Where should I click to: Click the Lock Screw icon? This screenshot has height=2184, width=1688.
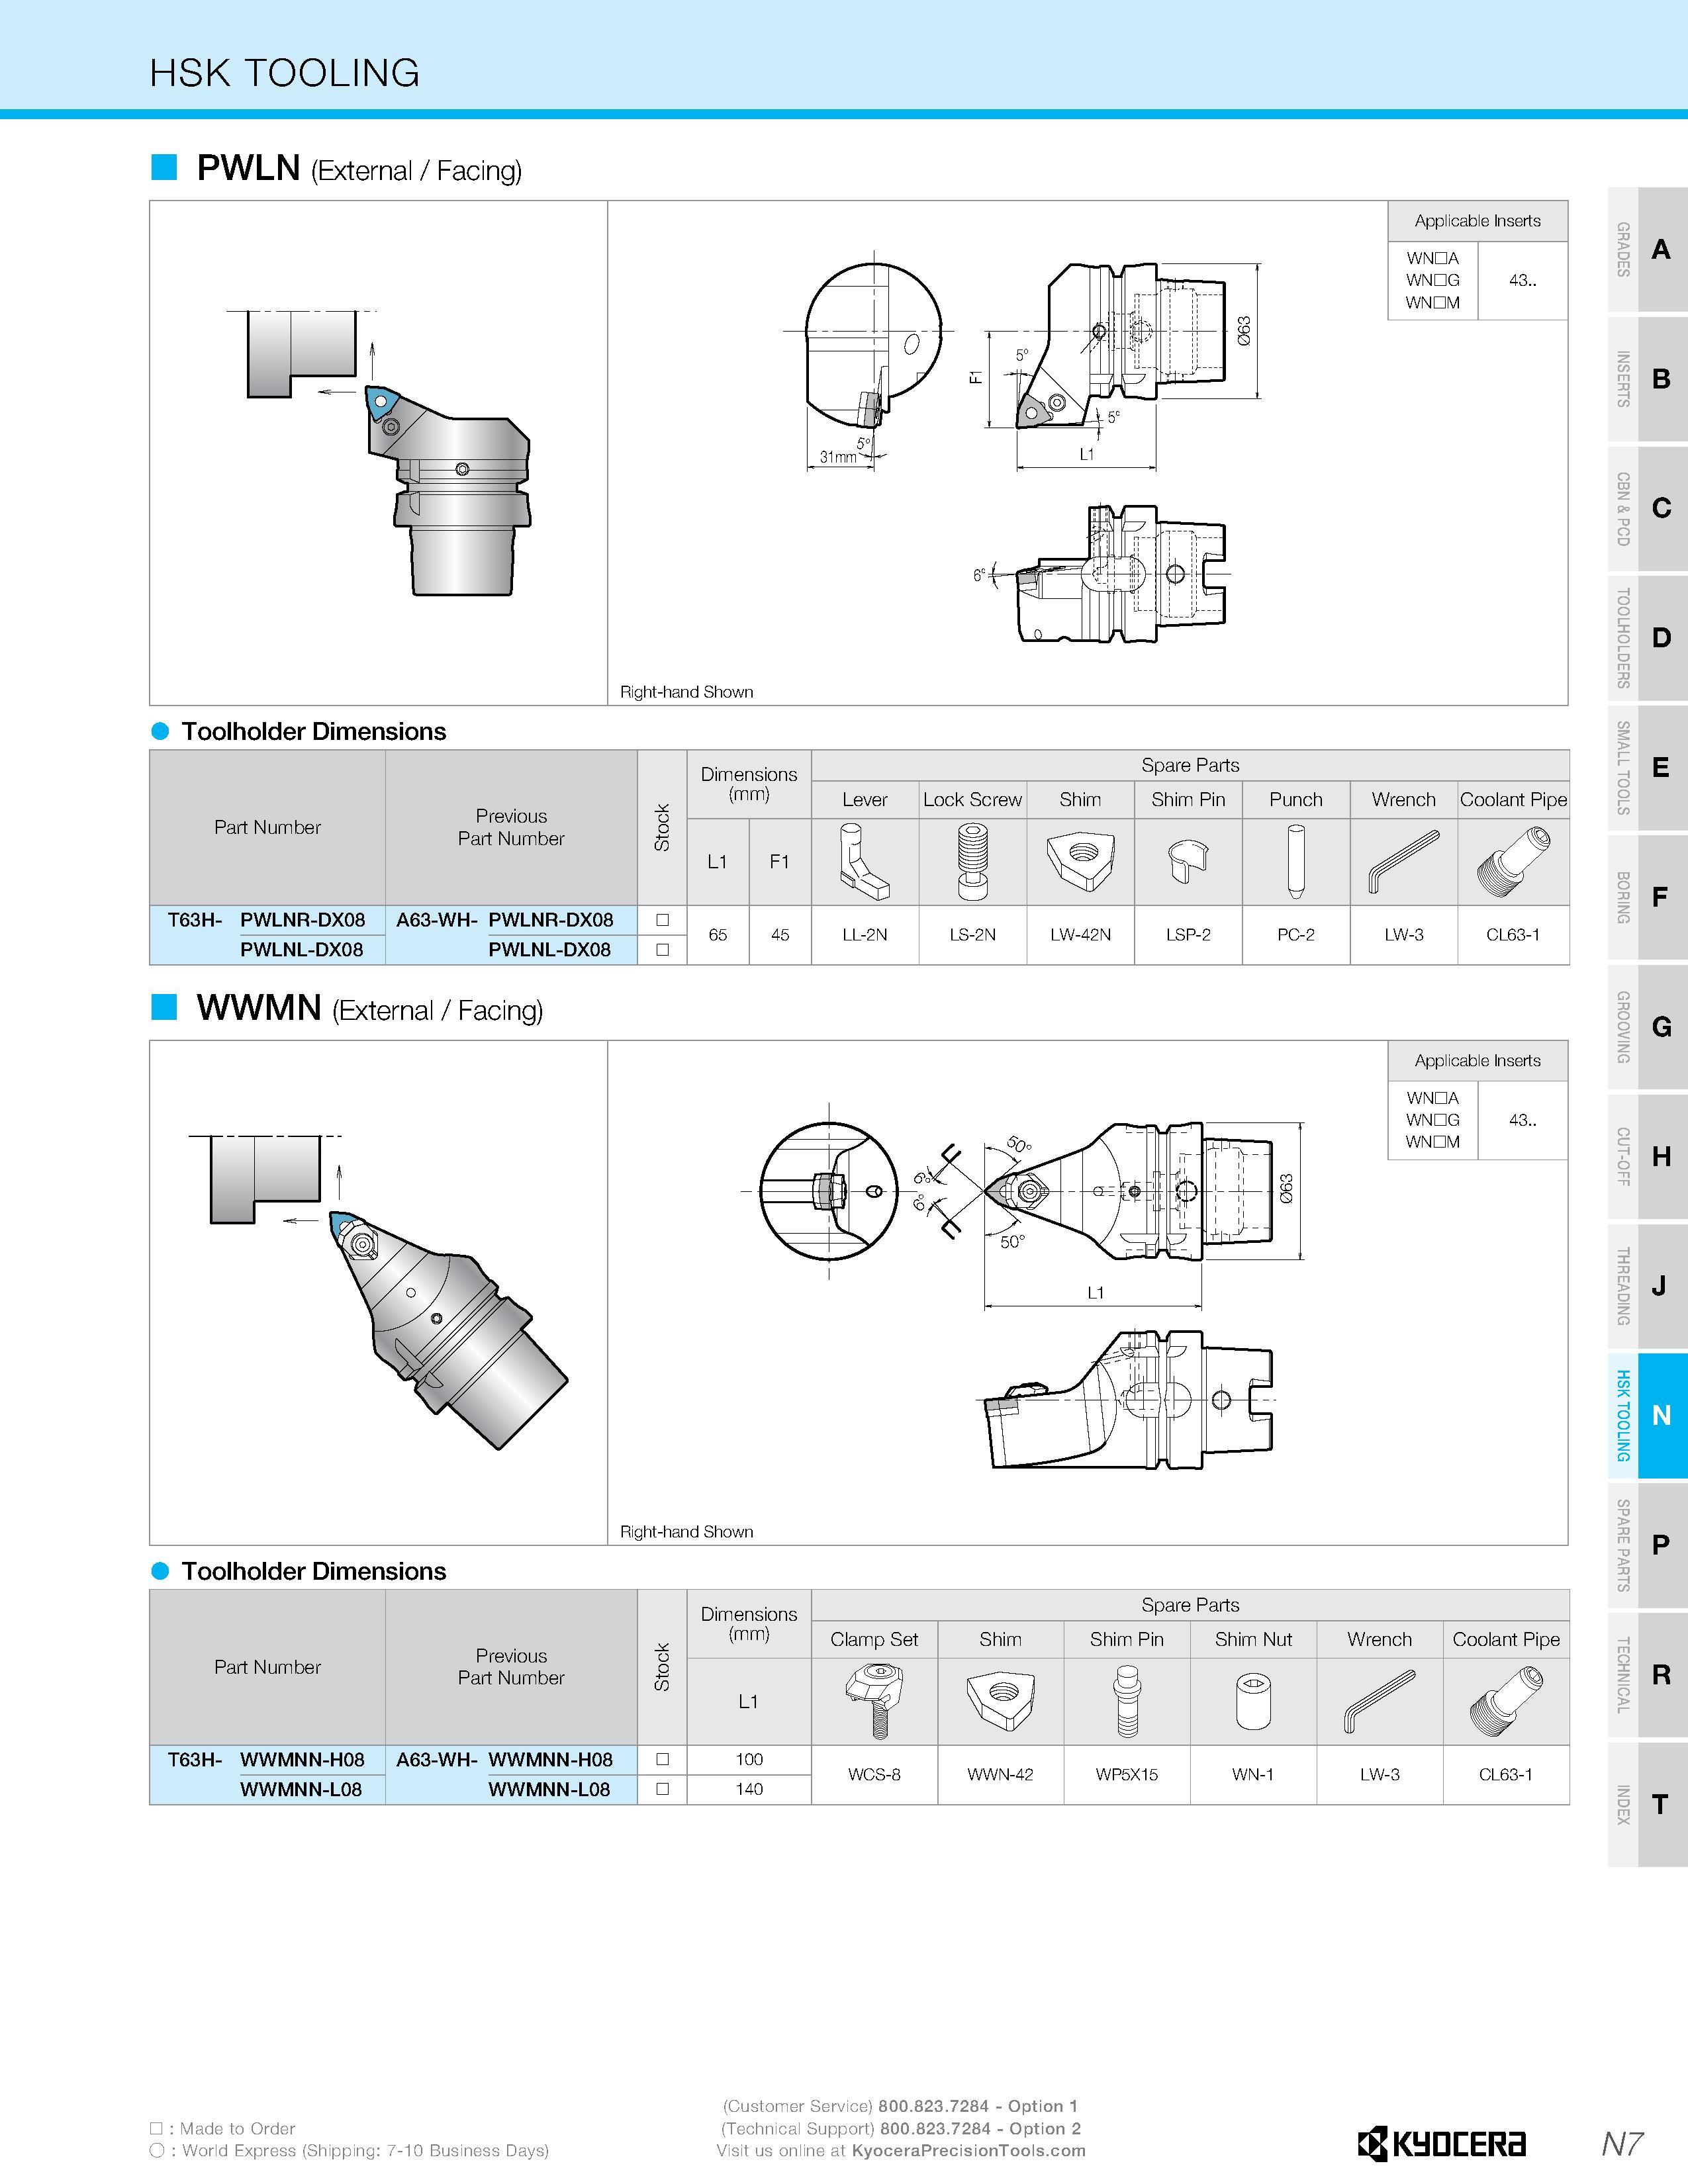(x=972, y=861)
